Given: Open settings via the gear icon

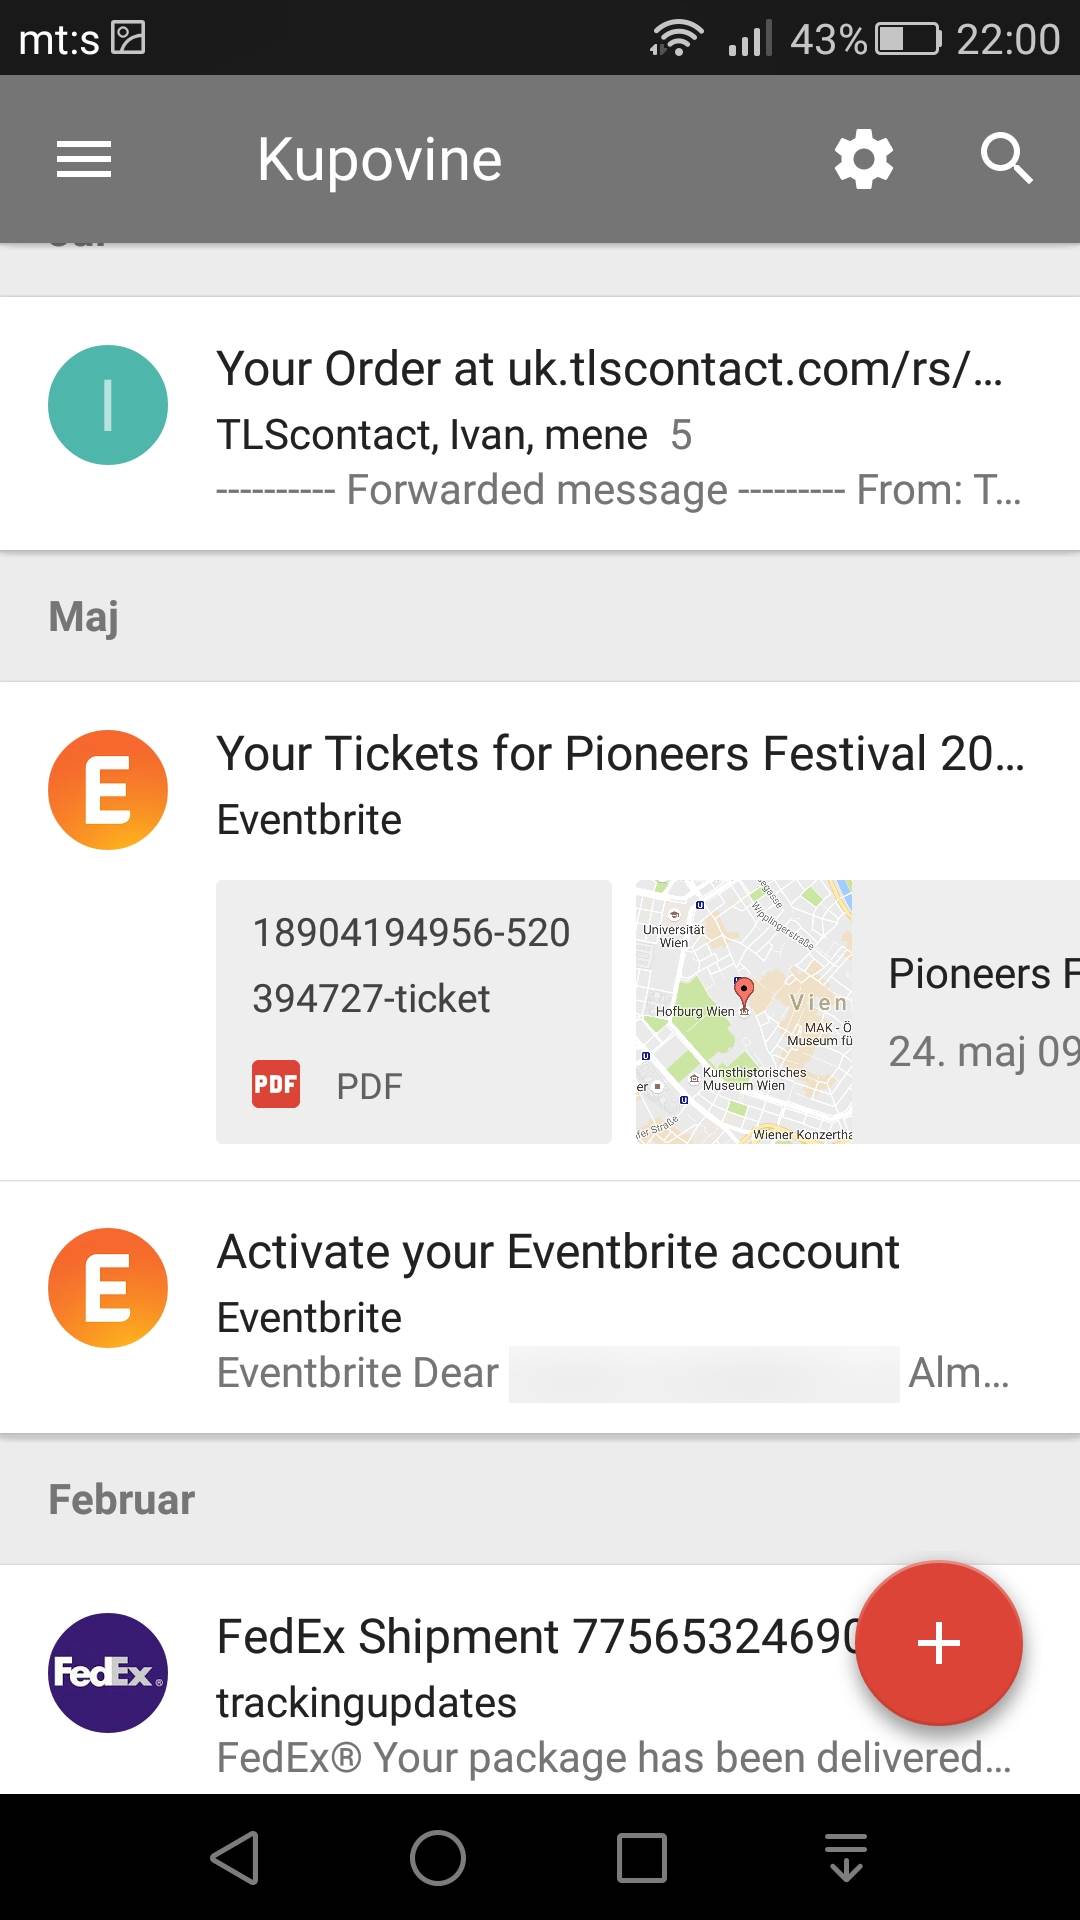Looking at the screenshot, I should point(863,159).
